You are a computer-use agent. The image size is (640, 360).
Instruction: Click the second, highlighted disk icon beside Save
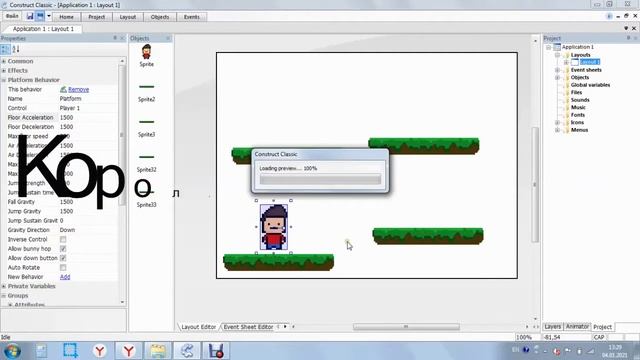(40, 16)
